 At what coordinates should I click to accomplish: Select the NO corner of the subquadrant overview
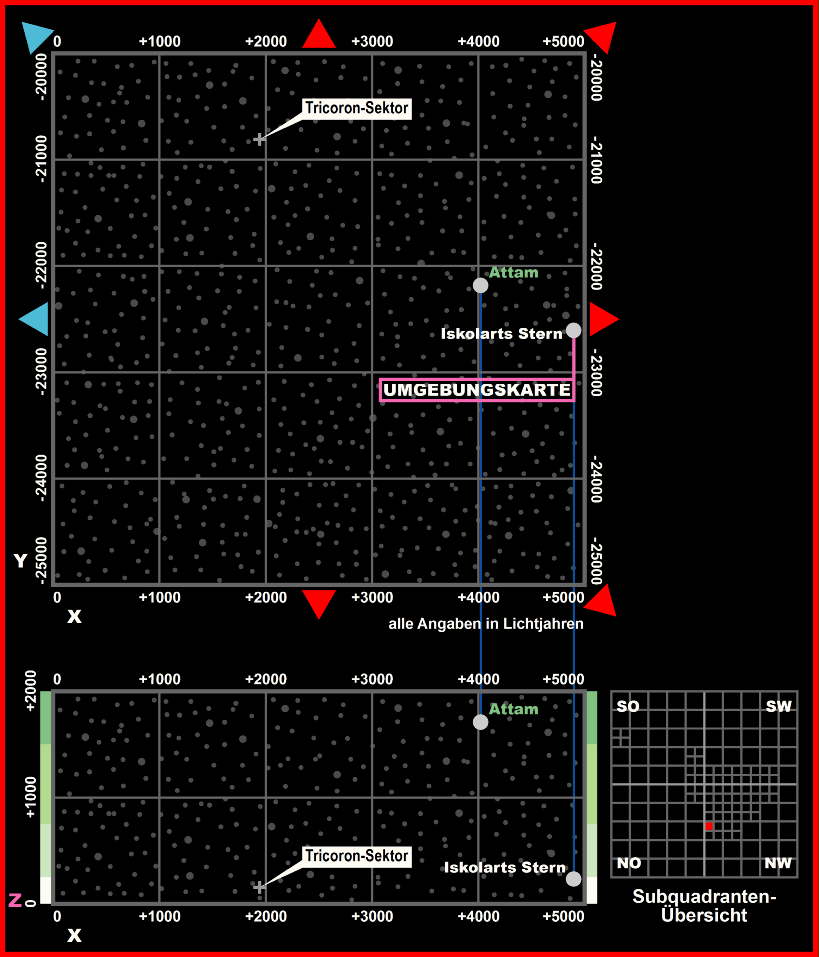629,863
